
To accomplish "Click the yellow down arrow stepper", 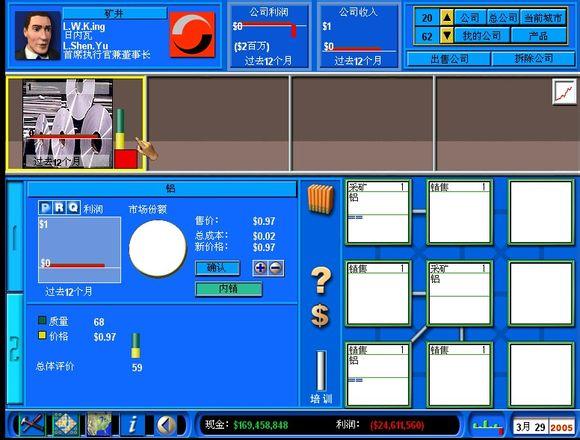I will 447,36.
